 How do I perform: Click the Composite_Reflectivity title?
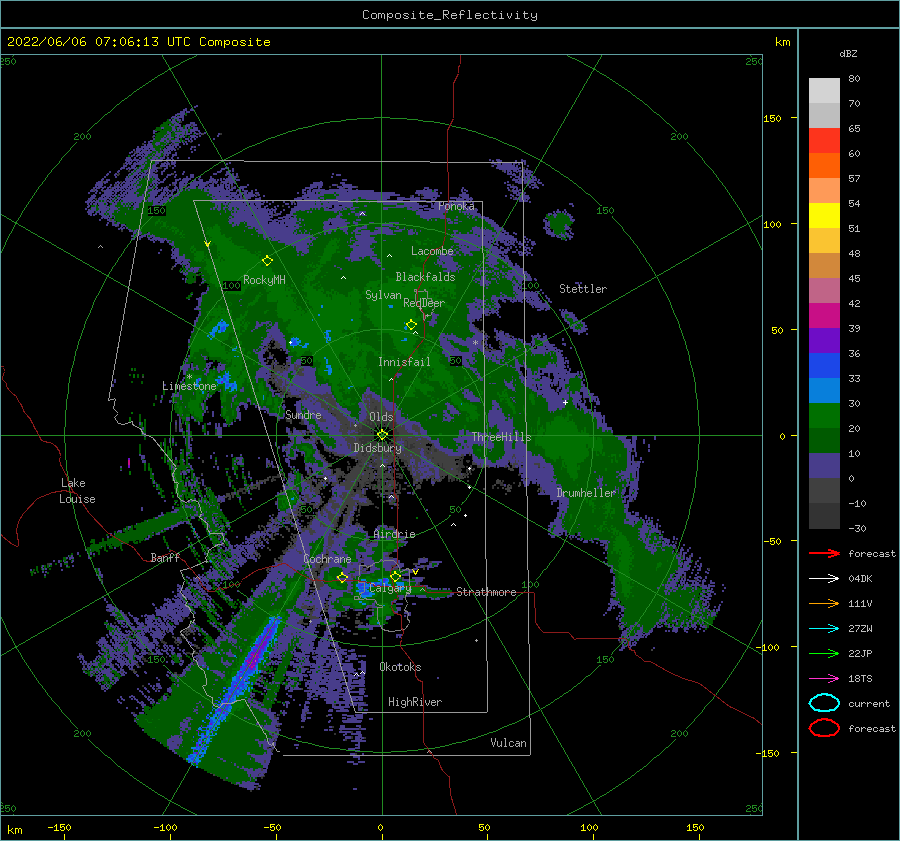pos(450,15)
